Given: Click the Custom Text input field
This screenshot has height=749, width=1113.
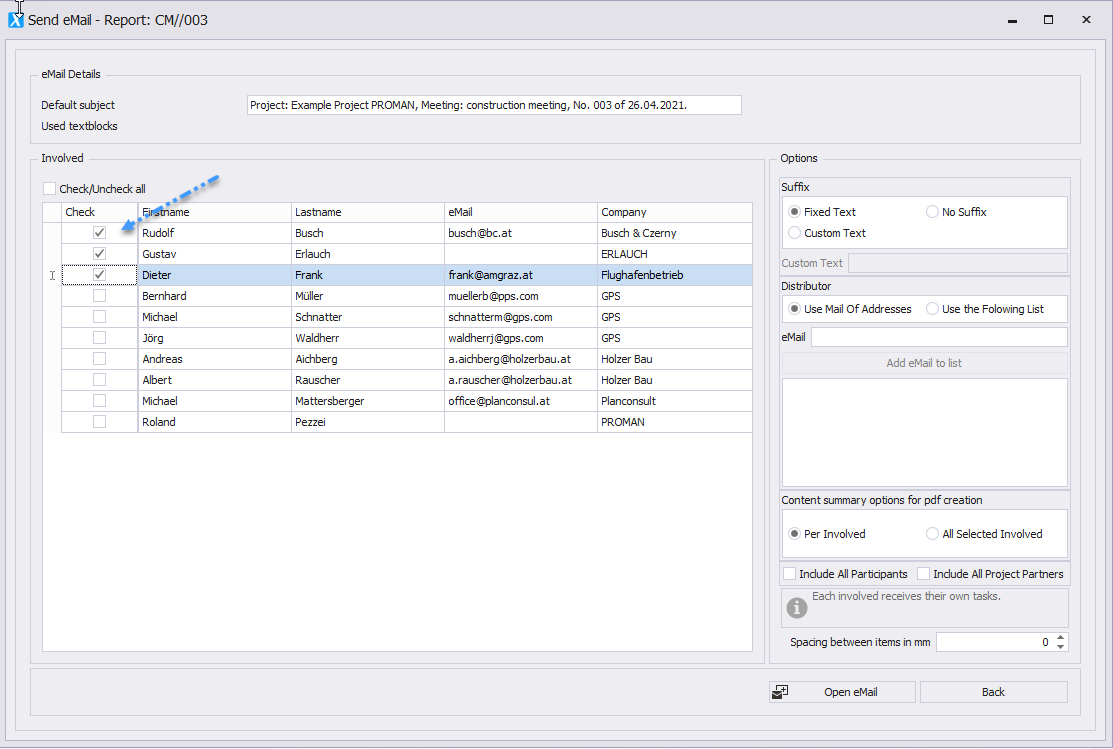Looking at the screenshot, I should coord(958,263).
